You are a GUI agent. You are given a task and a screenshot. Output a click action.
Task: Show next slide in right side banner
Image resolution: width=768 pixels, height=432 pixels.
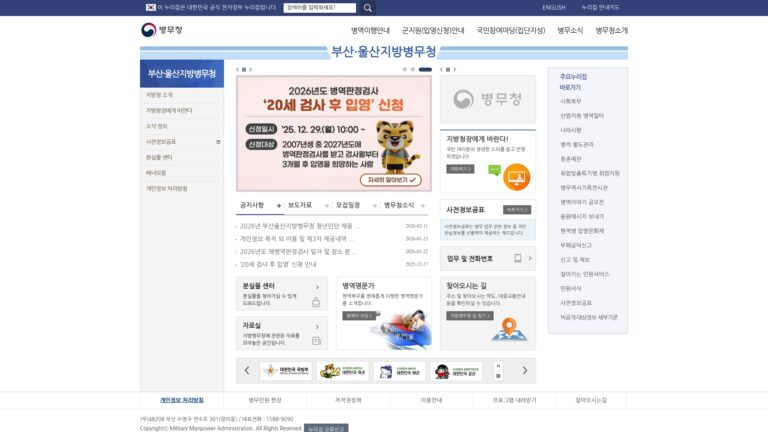point(454,70)
